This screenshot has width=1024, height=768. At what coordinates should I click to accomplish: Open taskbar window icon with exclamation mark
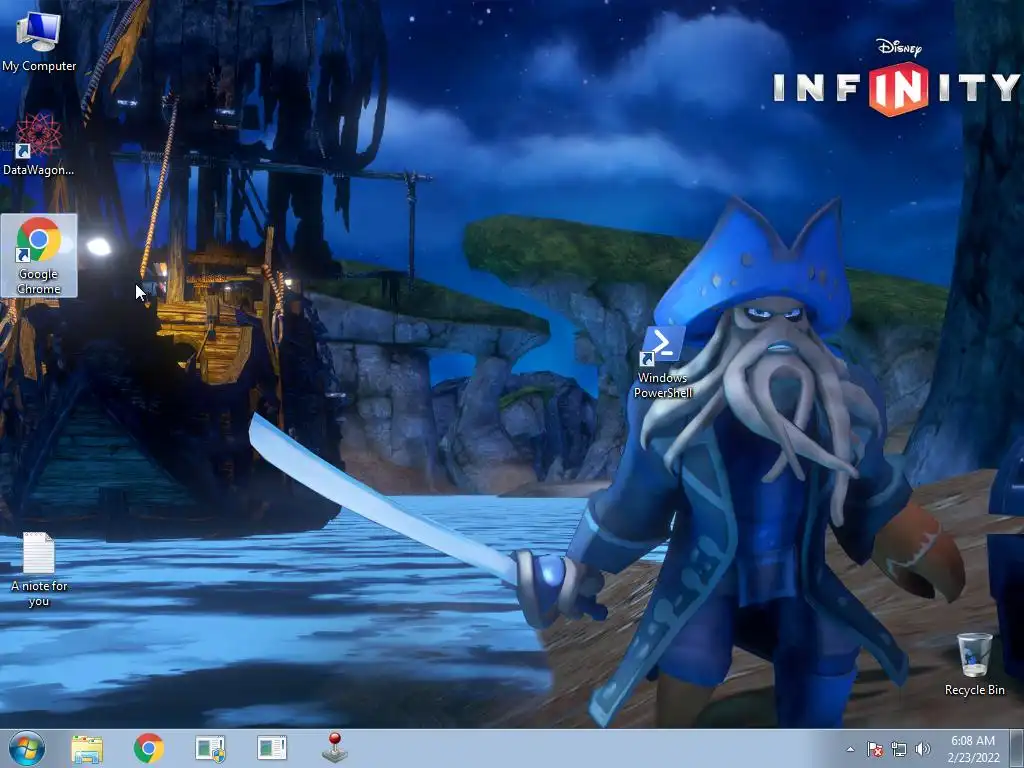pos(272,748)
